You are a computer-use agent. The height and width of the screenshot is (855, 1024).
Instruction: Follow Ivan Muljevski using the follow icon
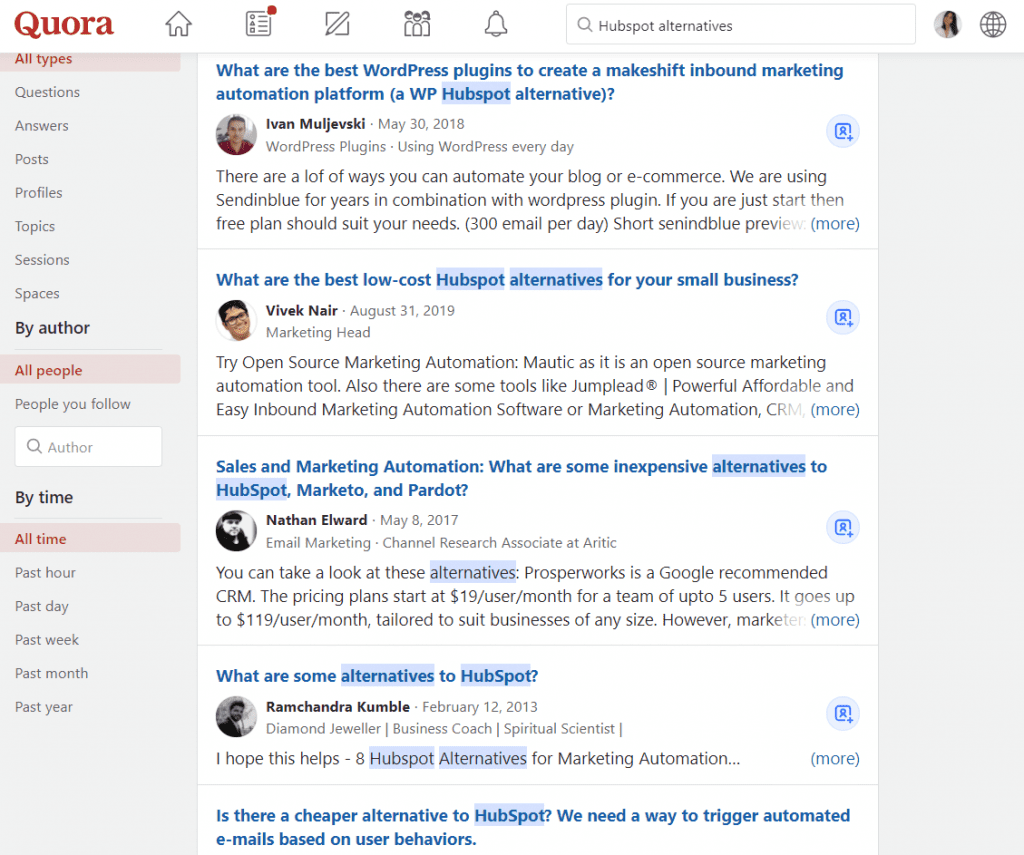point(843,132)
